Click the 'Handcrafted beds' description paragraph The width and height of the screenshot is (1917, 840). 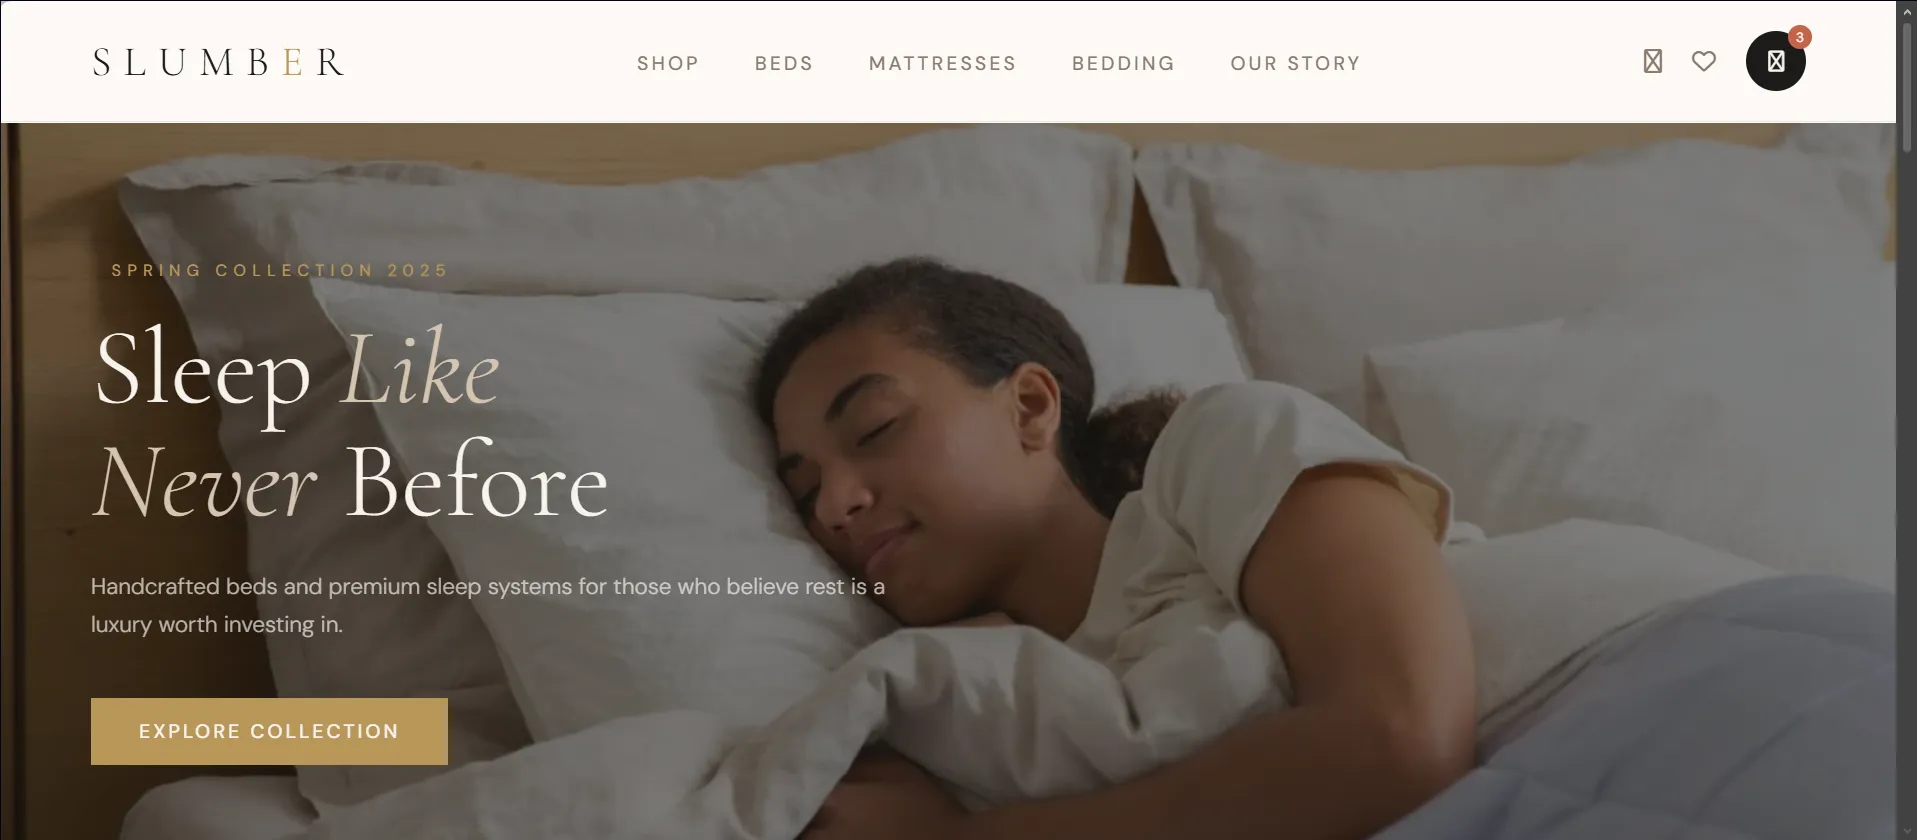(x=488, y=605)
